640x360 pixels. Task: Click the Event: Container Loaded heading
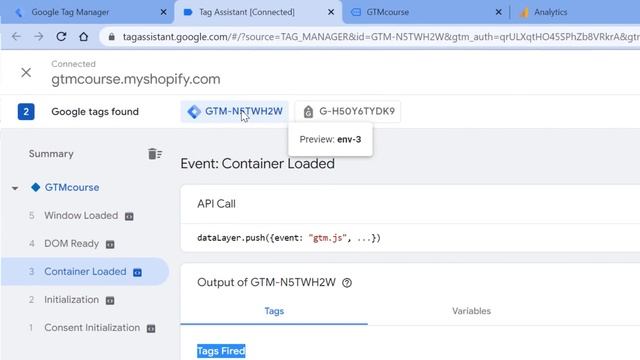258,164
